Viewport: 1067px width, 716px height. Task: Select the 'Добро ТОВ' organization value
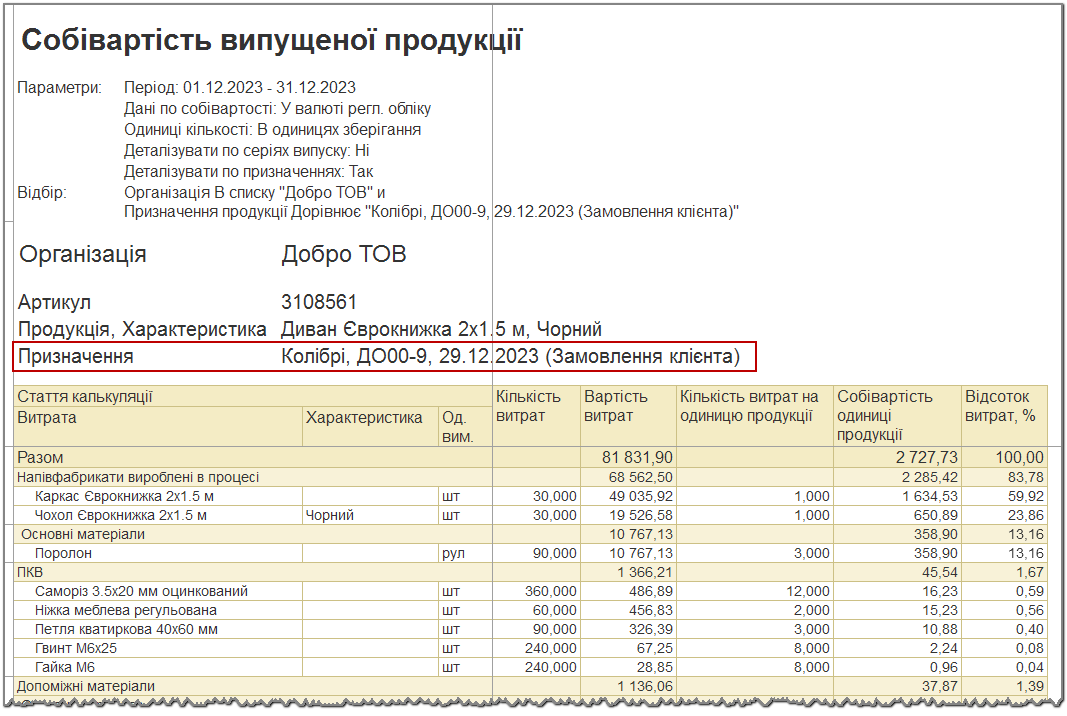pyautogui.click(x=344, y=254)
